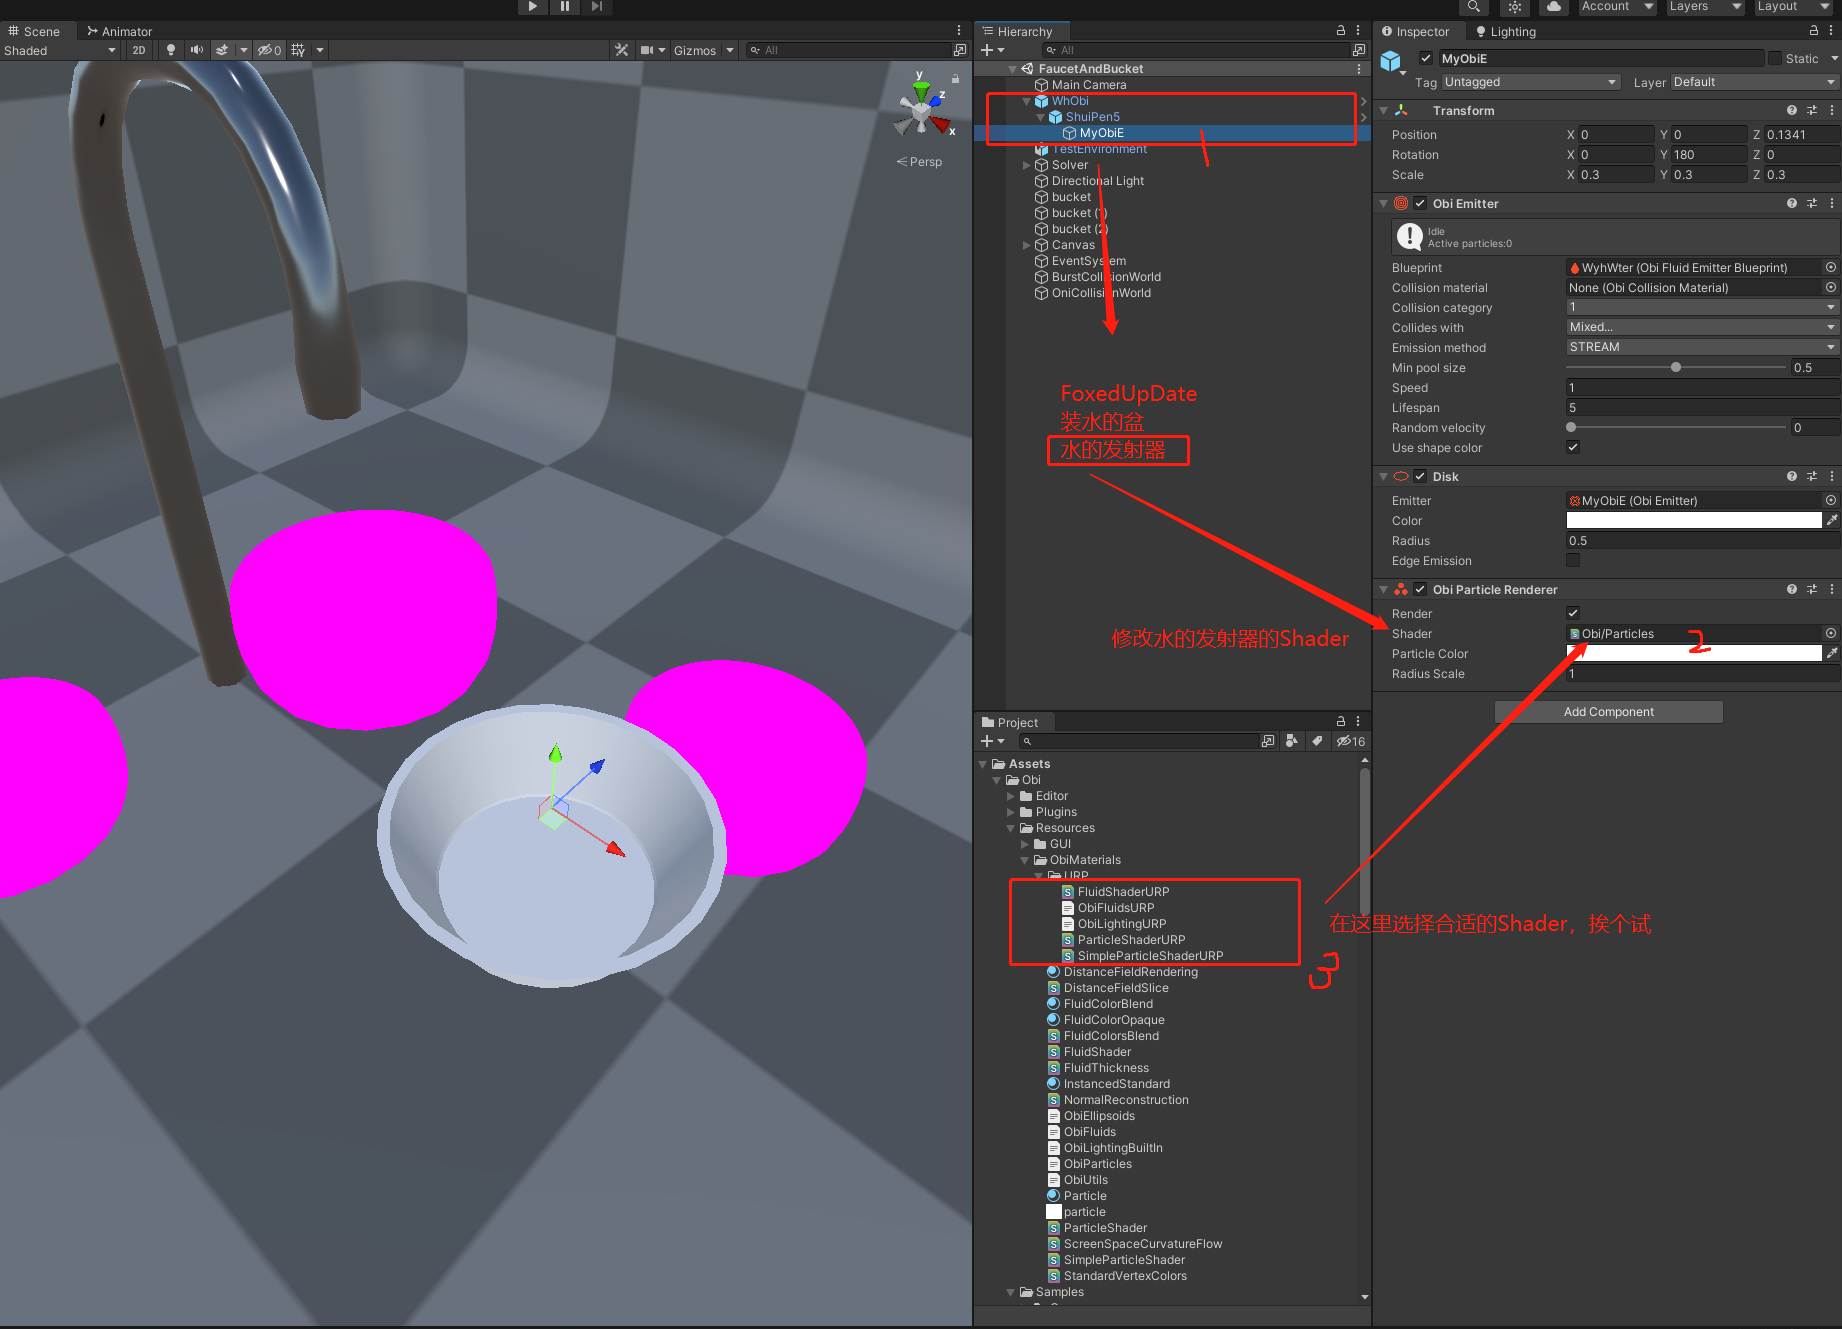Select the Project tab
The width and height of the screenshot is (1842, 1329).
tap(1012, 722)
